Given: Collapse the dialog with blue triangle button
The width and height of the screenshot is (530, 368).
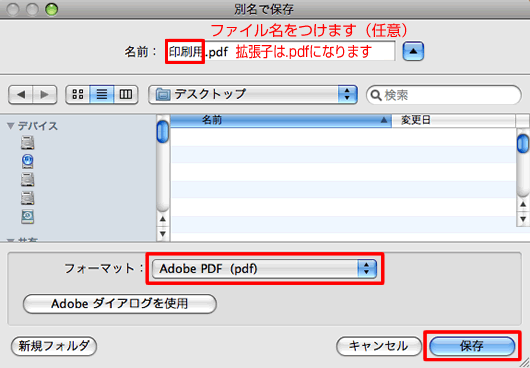Looking at the screenshot, I should pos(413,51).
